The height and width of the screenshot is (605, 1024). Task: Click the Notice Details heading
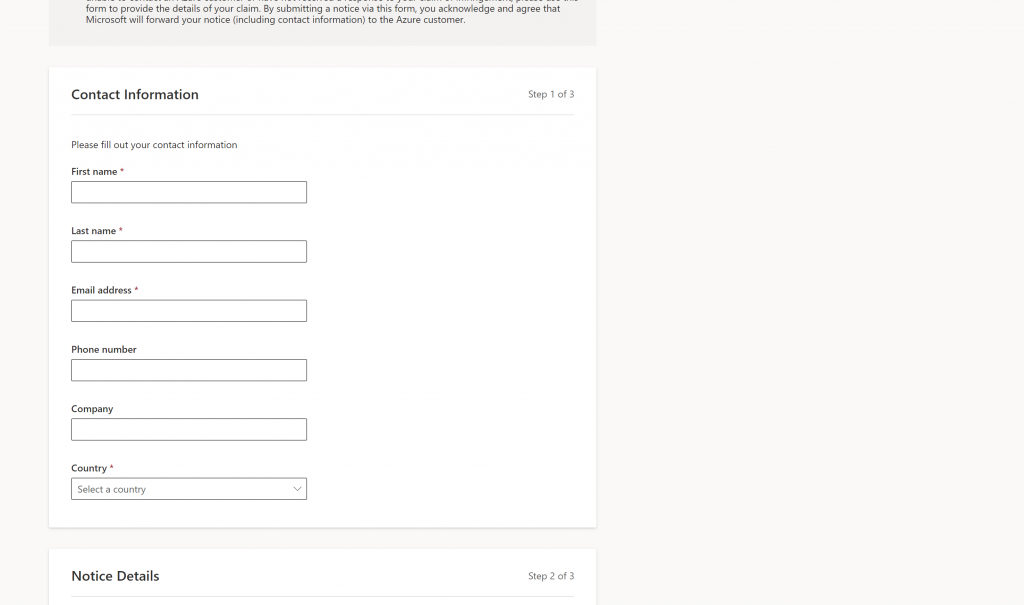[x=115, y=576]
